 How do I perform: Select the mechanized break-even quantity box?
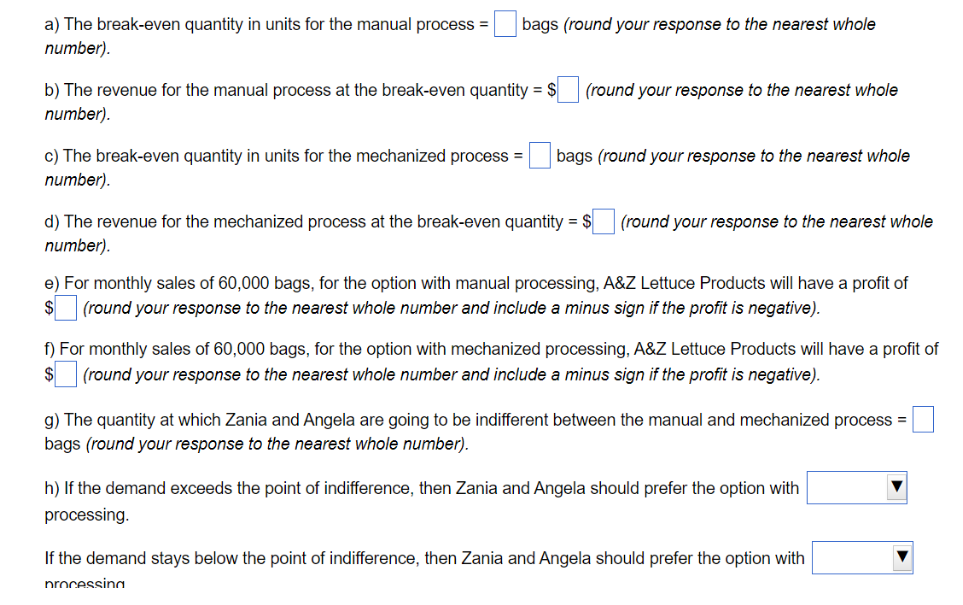539,155
